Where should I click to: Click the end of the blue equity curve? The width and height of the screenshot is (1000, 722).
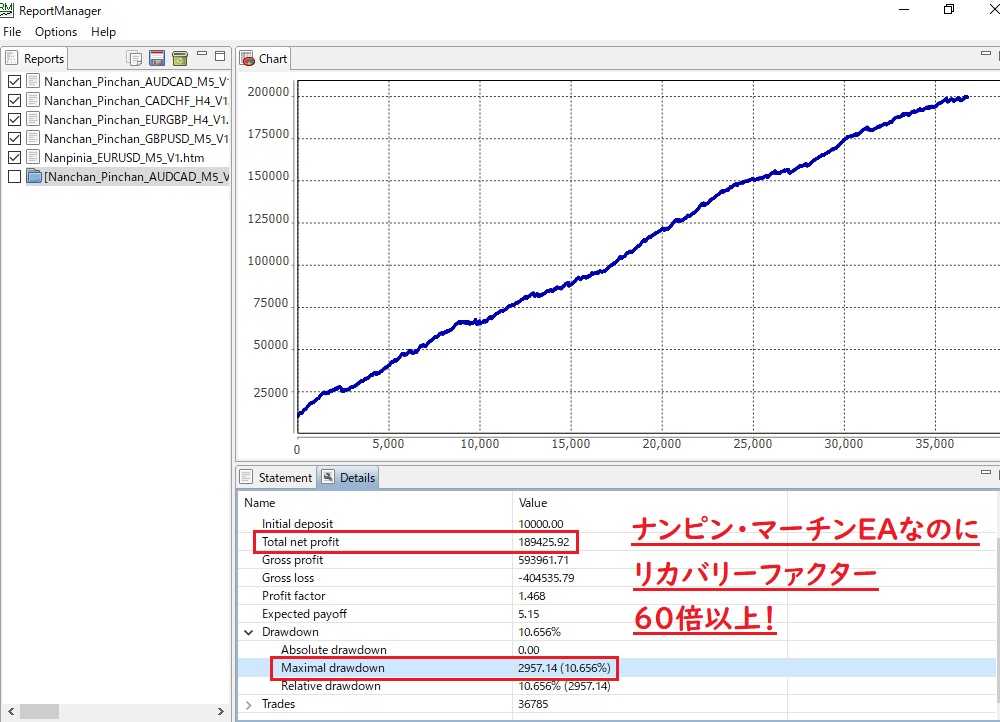(967, 97)
